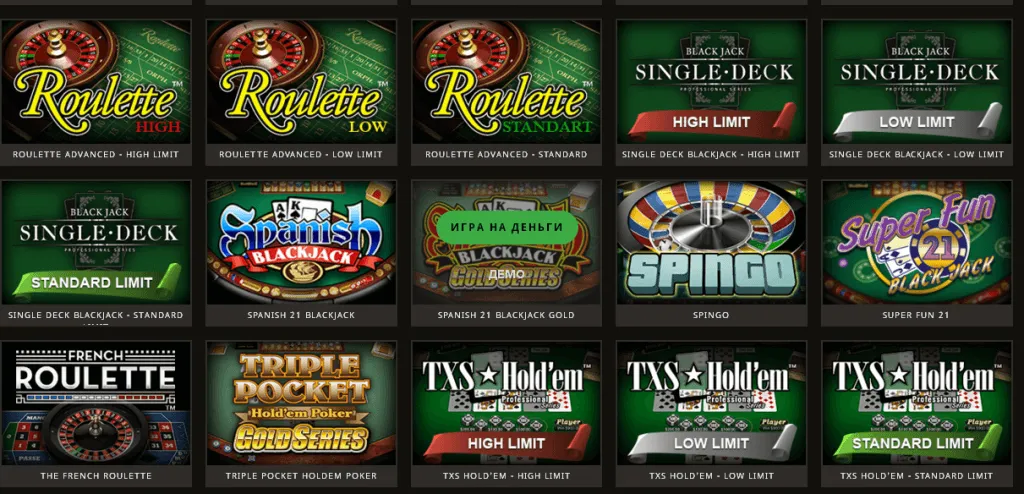
Task: Click the green ИГРА НА ДЕНЬГИ button
Action: (x=507, y=227)
